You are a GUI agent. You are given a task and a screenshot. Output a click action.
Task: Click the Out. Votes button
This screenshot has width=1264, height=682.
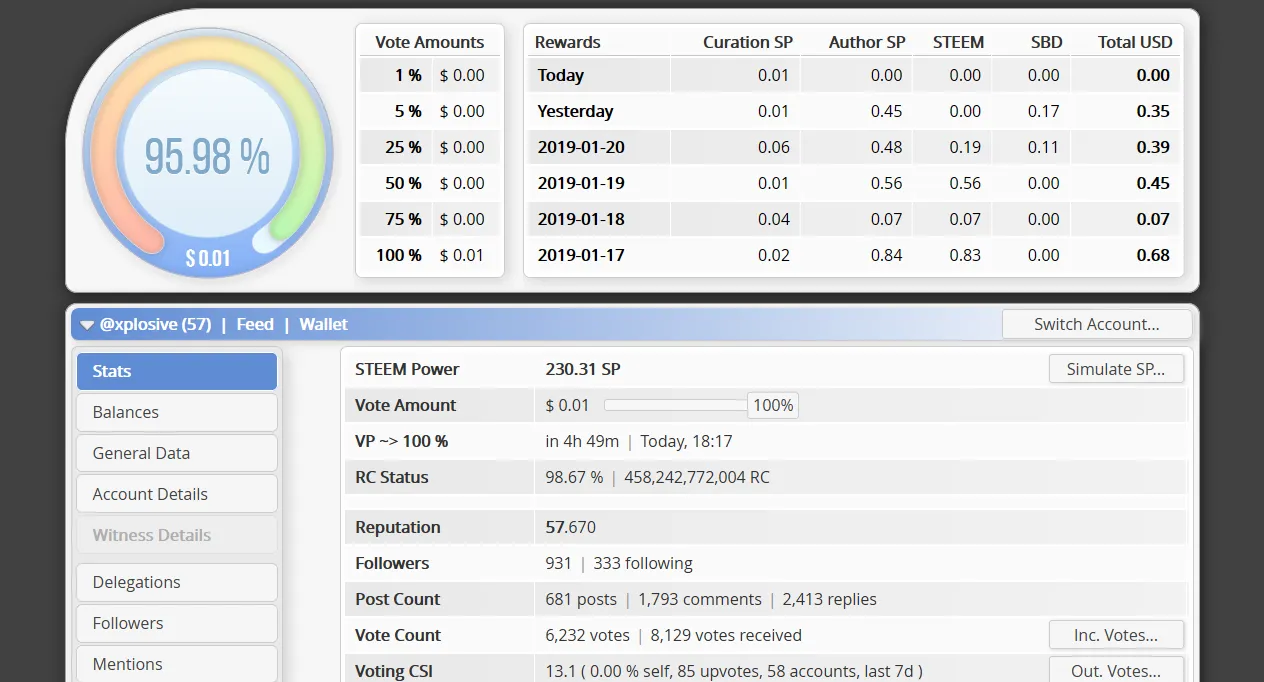(1116, 671)
